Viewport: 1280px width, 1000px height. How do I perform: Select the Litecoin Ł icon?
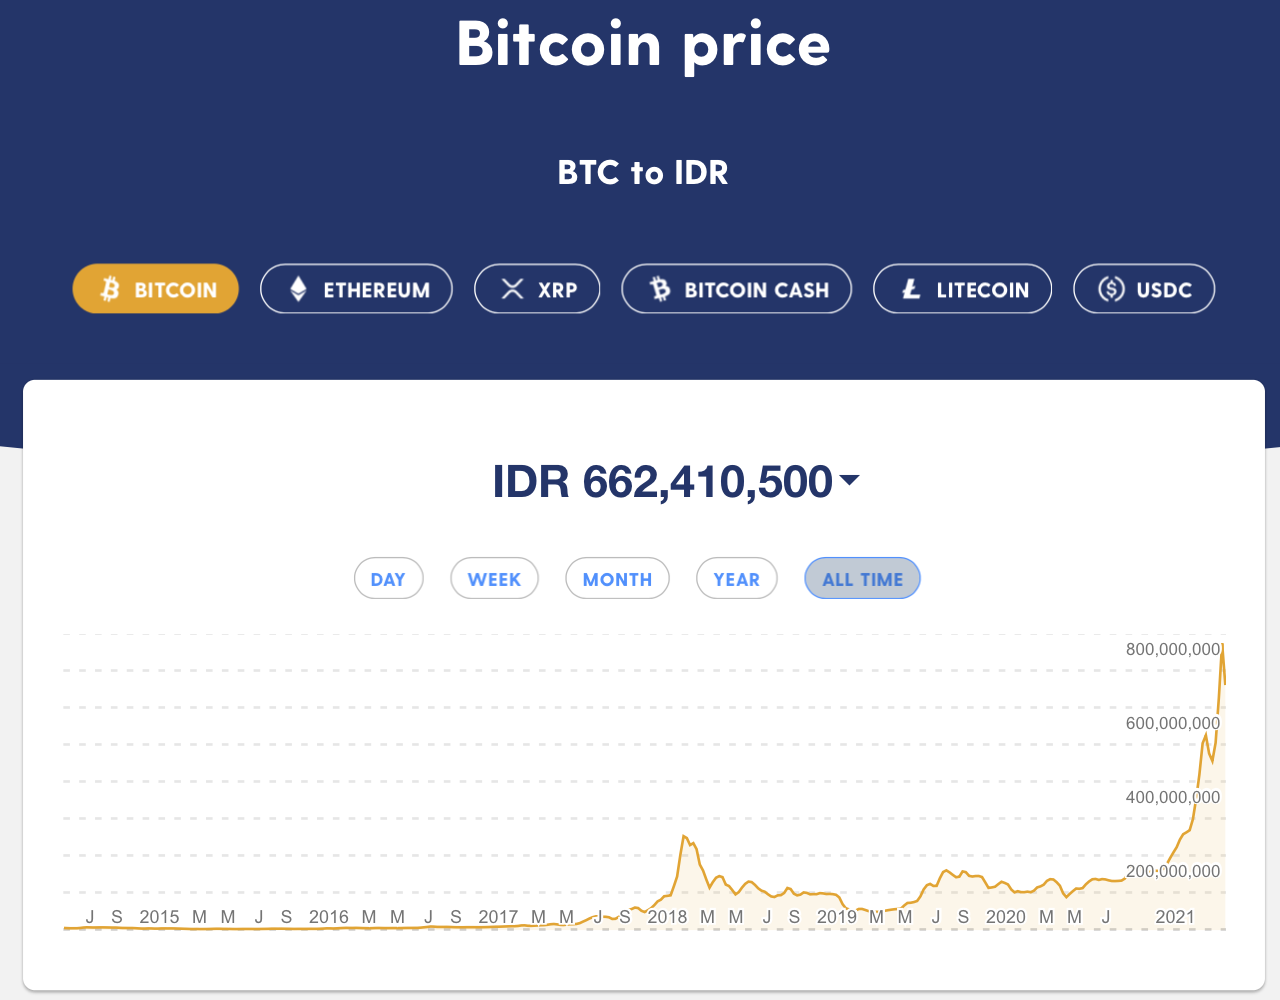click(909, 289)
